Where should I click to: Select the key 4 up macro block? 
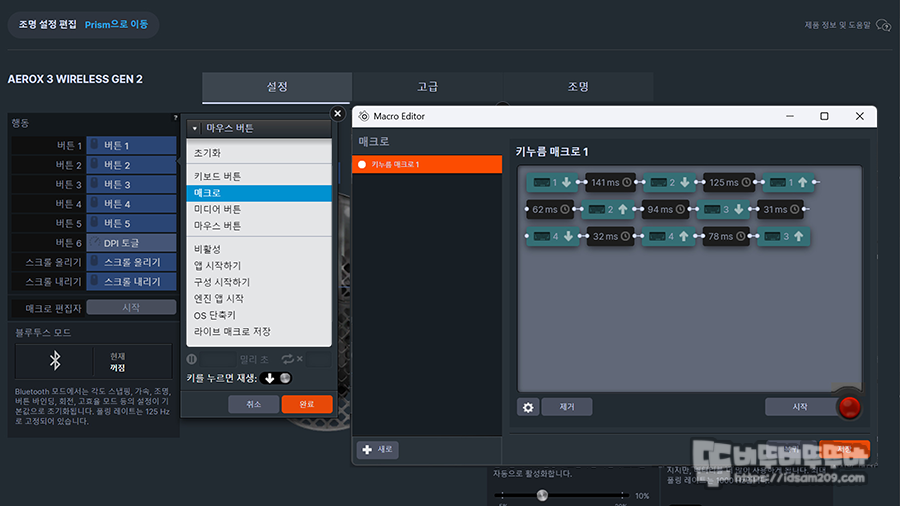668,236
